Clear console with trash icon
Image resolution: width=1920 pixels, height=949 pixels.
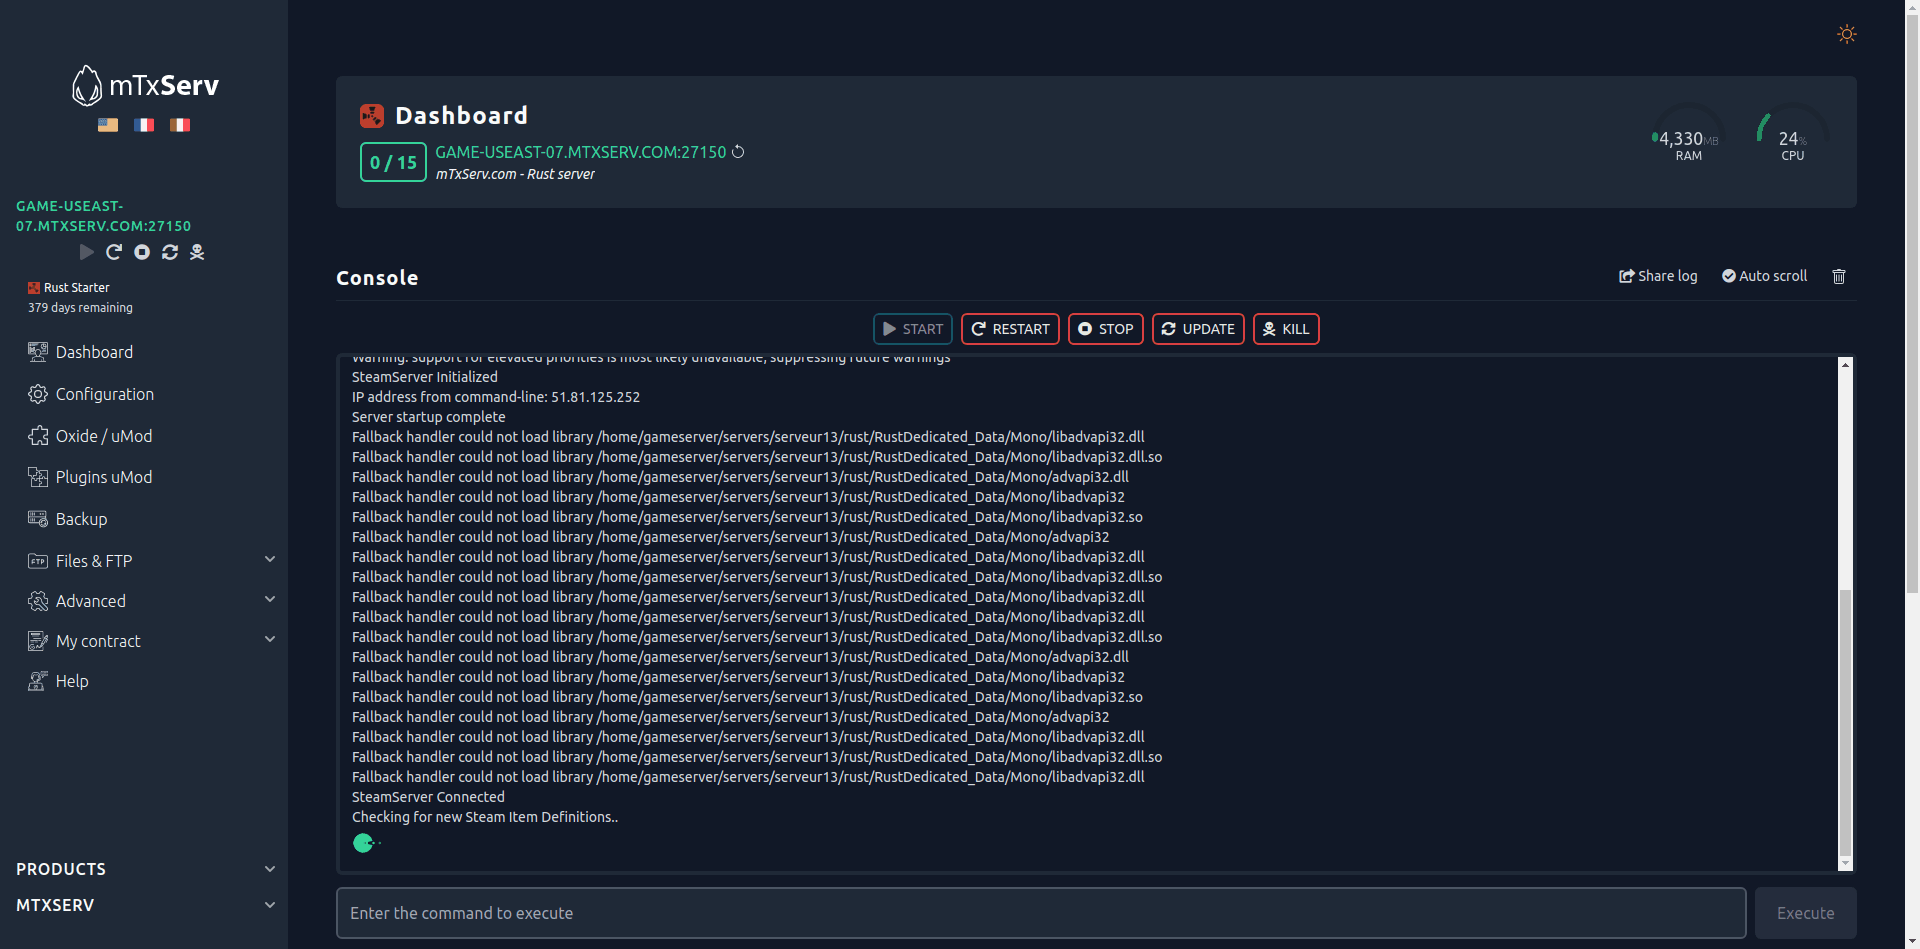pos(1838,276)
